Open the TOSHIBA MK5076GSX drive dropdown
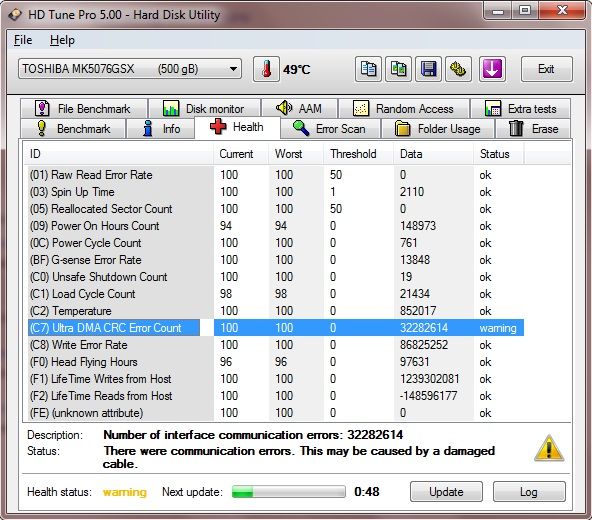This screenshot has height=520, width=592. [x=130, y=69]
